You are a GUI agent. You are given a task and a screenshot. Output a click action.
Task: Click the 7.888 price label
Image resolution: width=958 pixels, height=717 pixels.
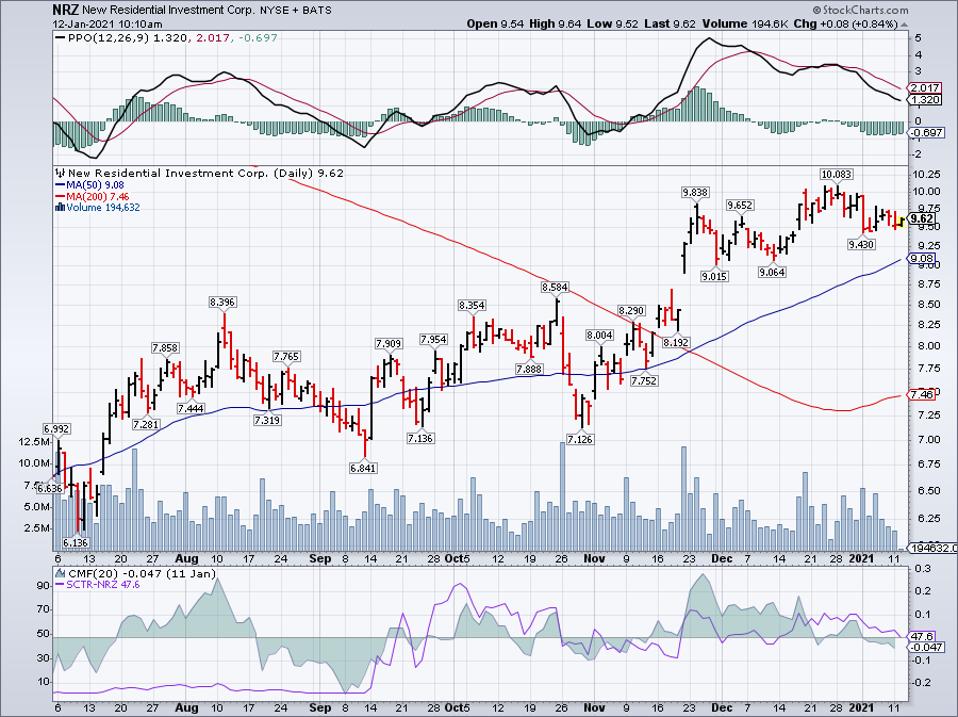coord(528,369)
